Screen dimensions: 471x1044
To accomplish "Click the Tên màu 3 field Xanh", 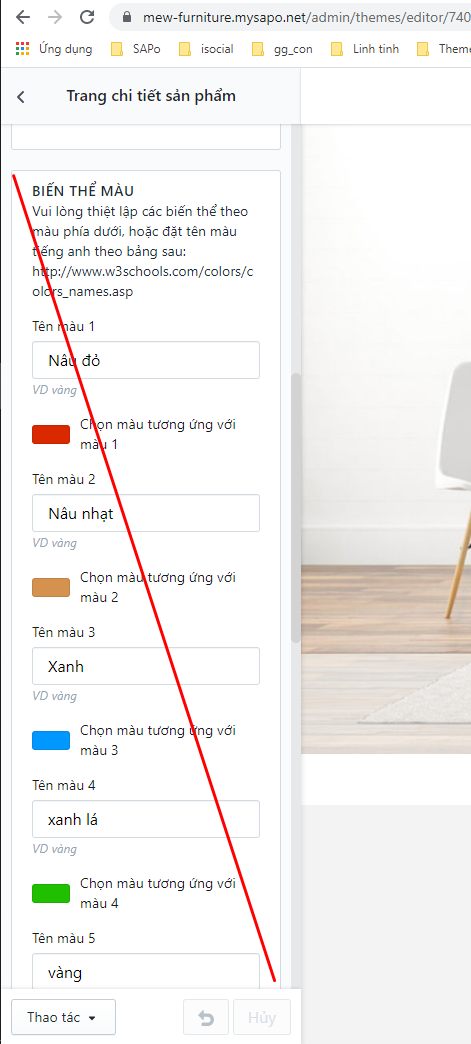I will [x=146, y=666].
